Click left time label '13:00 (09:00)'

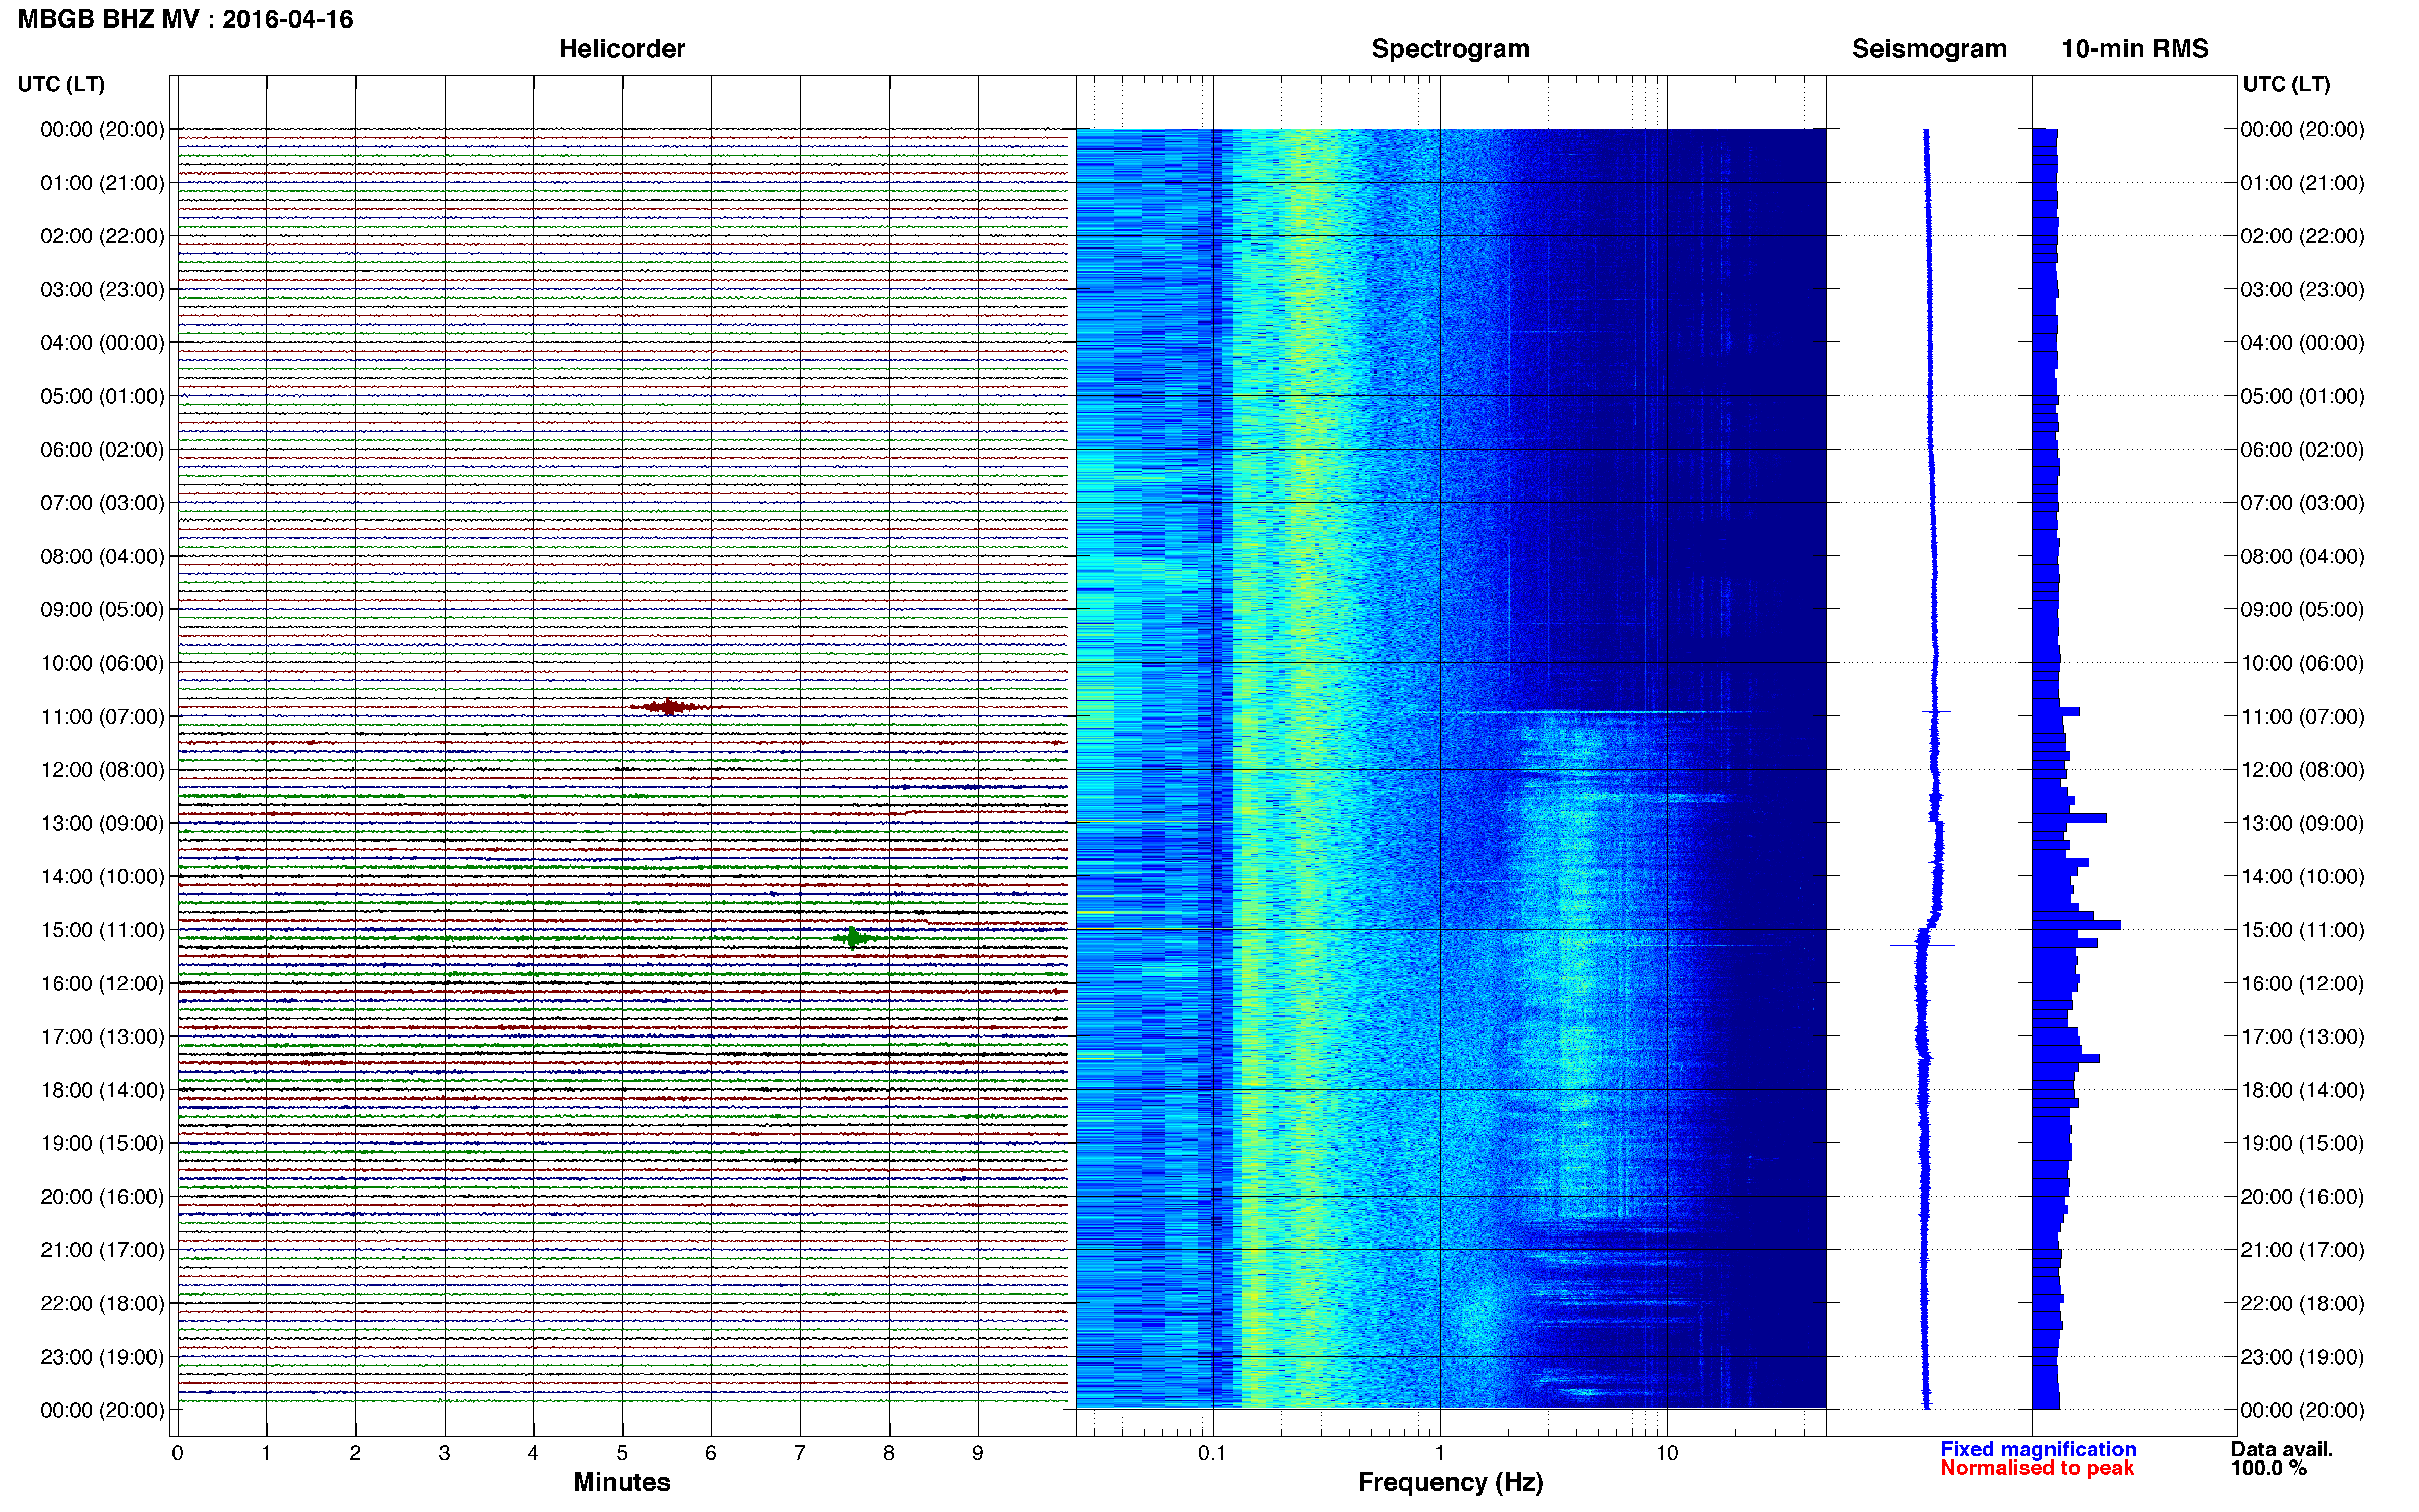click(102, 823)
